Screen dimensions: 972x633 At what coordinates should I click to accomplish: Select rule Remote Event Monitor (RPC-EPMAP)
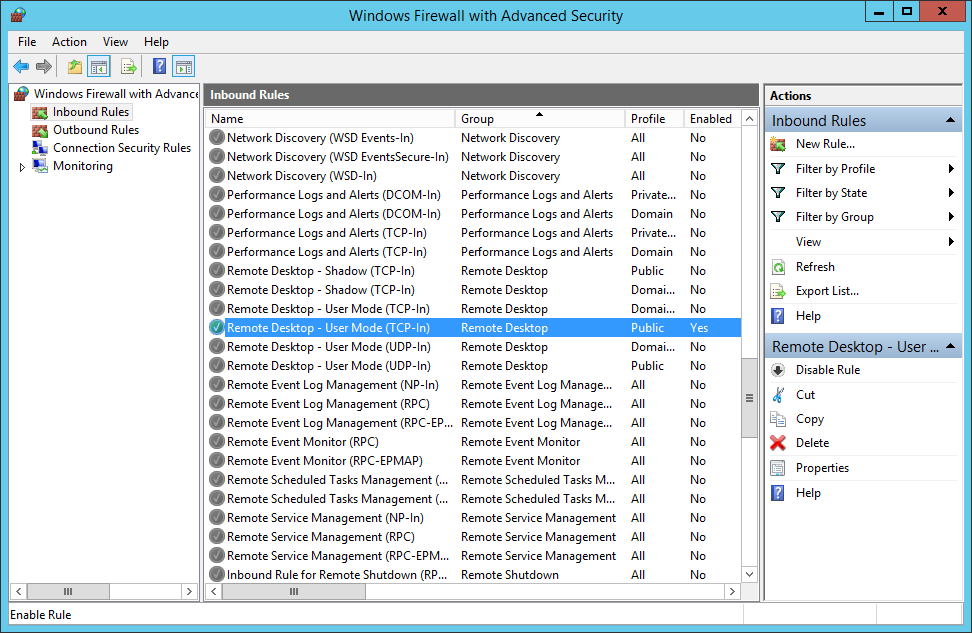(474, 461)
